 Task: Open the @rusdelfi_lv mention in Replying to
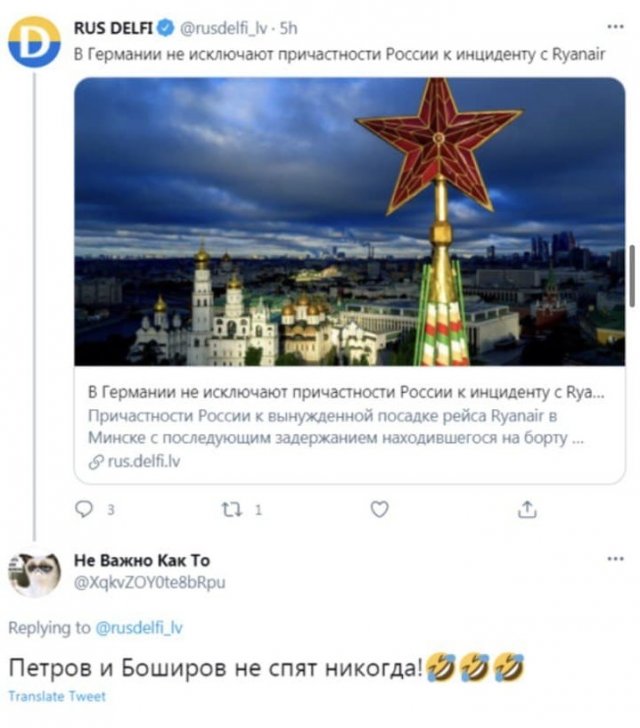140,628
